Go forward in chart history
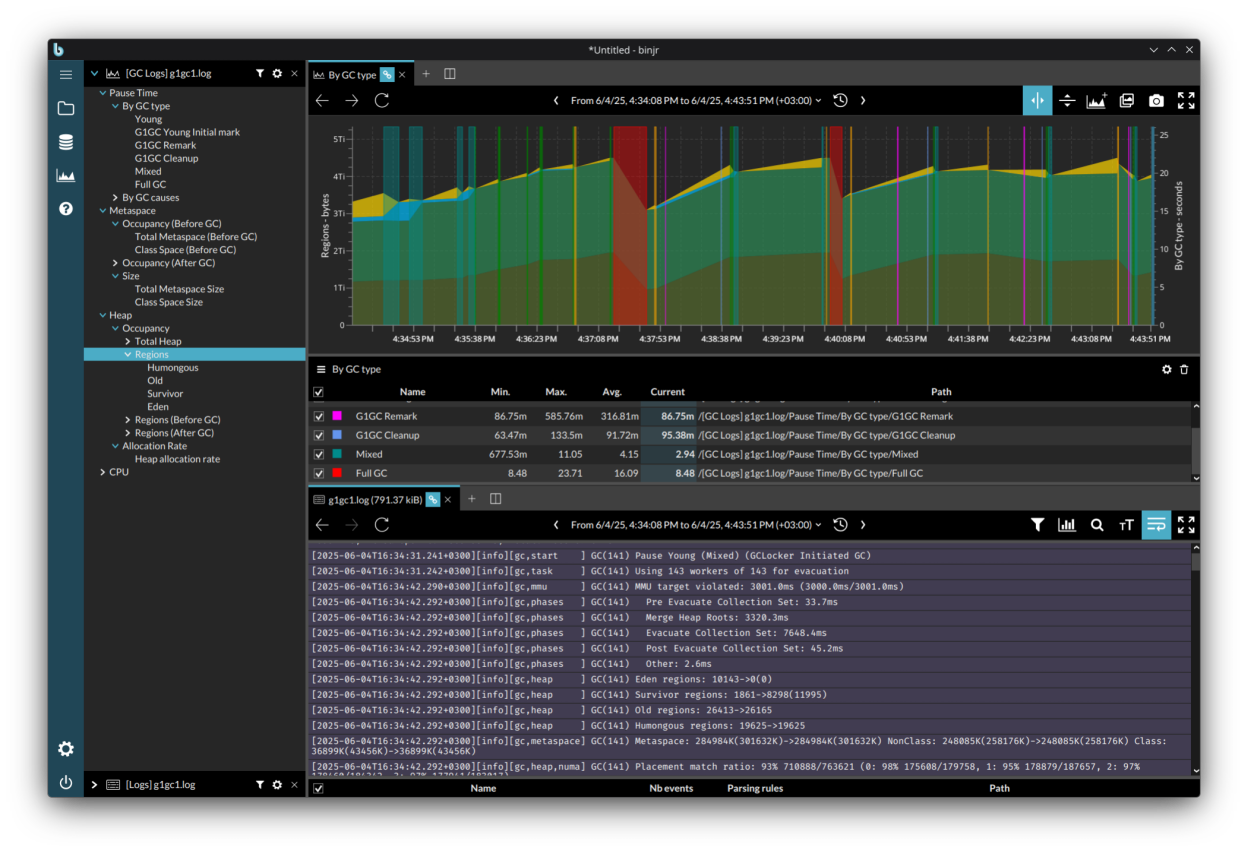The image size is (1248, 854). [x=352, y=100]
